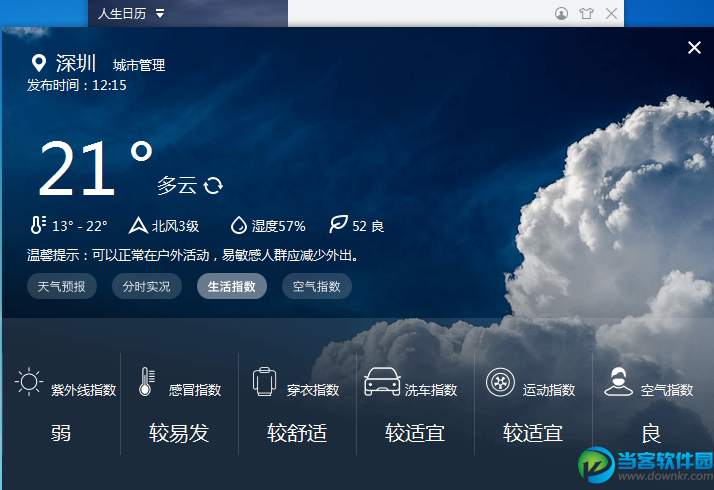Click the 空气指数 label in bottom row
The width and height of the screenshot is (714, 490).
click(x=667, y=390)
